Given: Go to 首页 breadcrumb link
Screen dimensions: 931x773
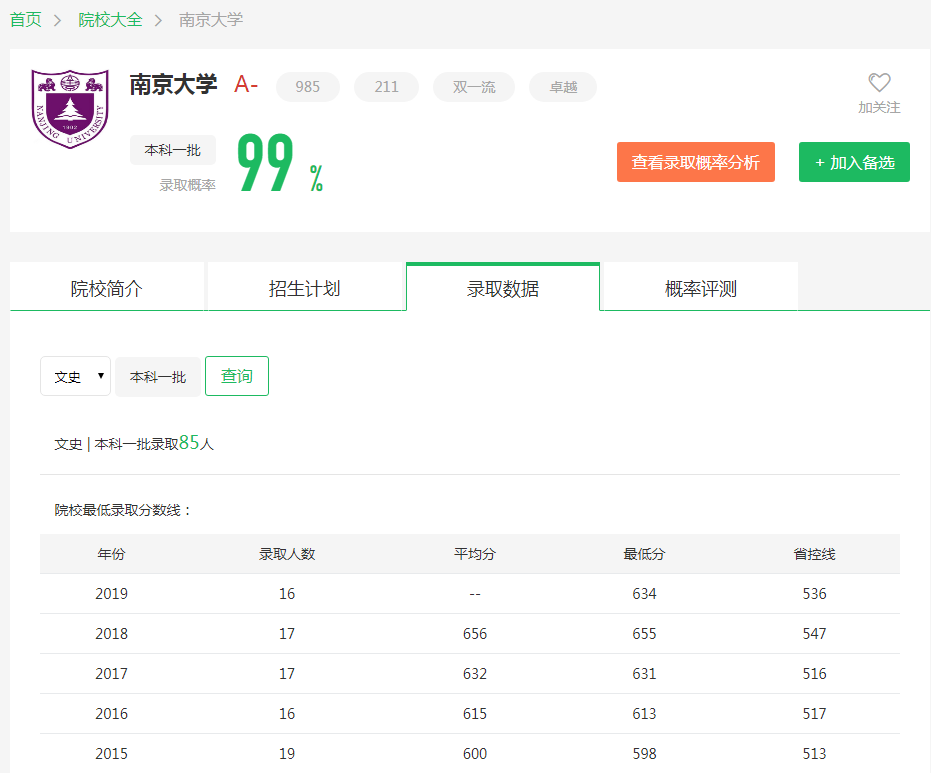Looking at the screenshot, I should 26,20.
